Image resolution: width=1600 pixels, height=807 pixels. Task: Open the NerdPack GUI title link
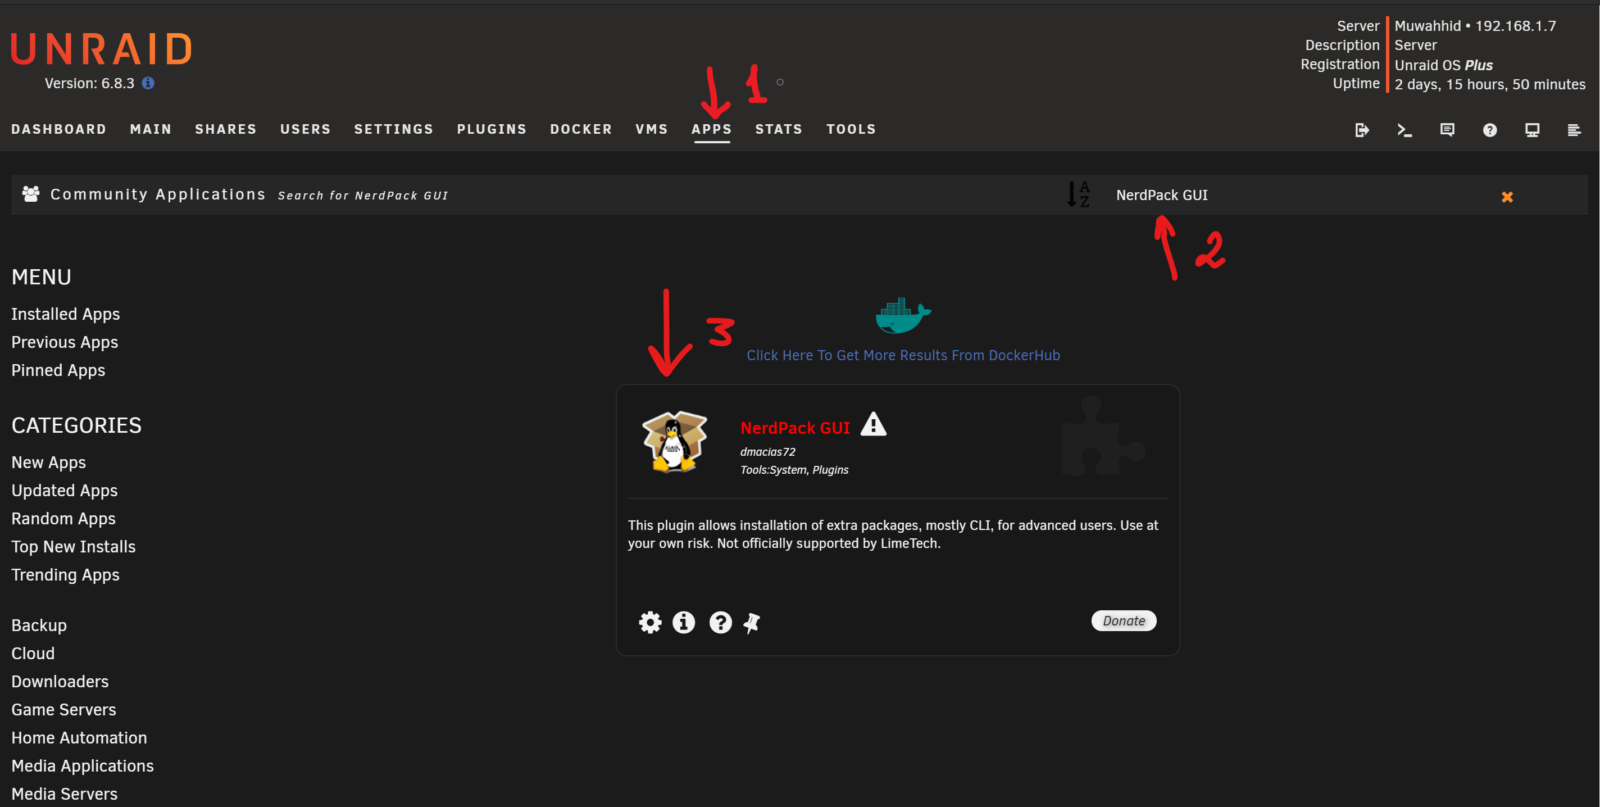(x=795, y=428)
